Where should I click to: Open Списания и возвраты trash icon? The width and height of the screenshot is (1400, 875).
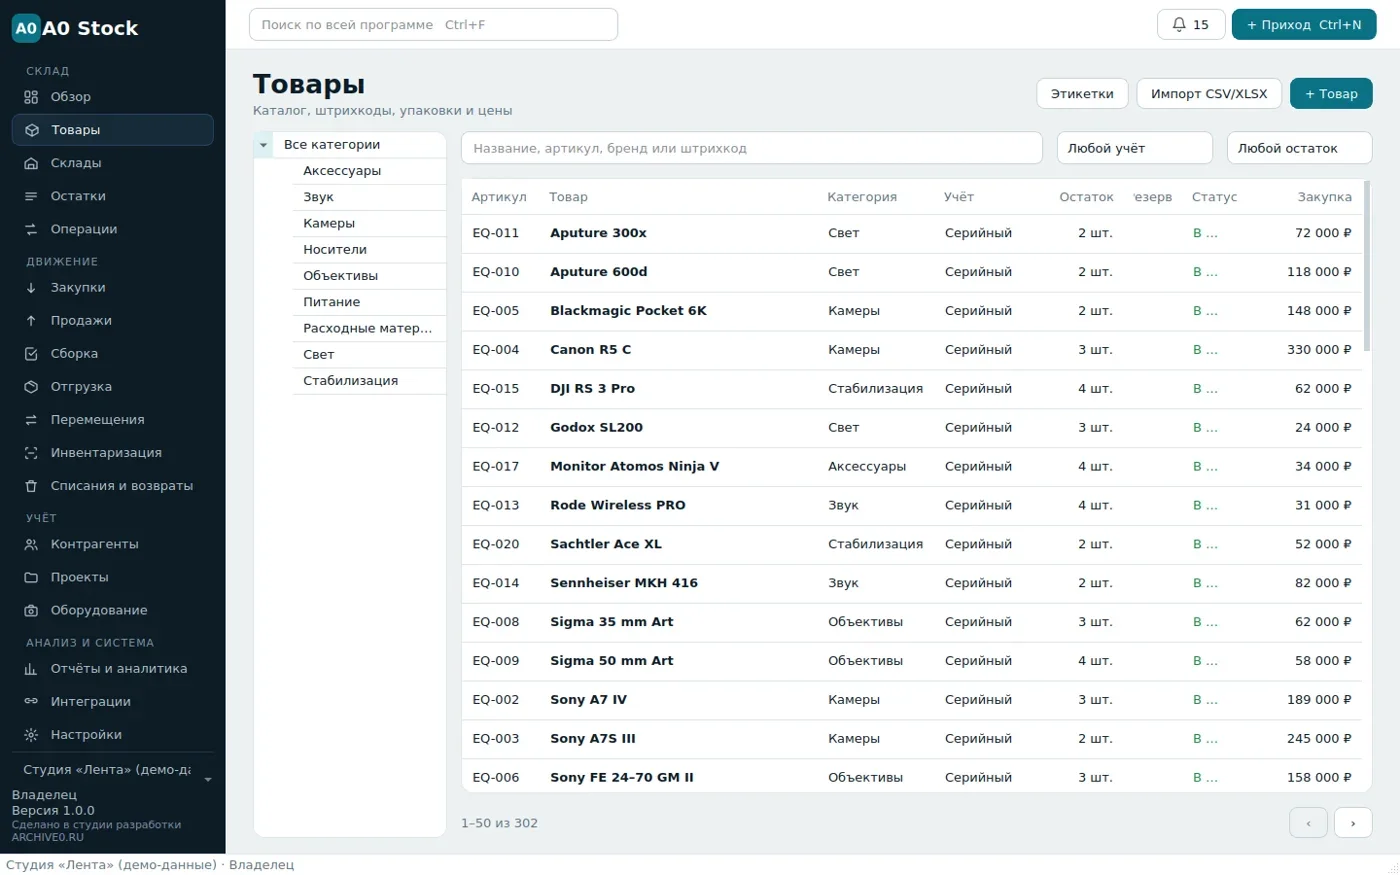[31, 486]
